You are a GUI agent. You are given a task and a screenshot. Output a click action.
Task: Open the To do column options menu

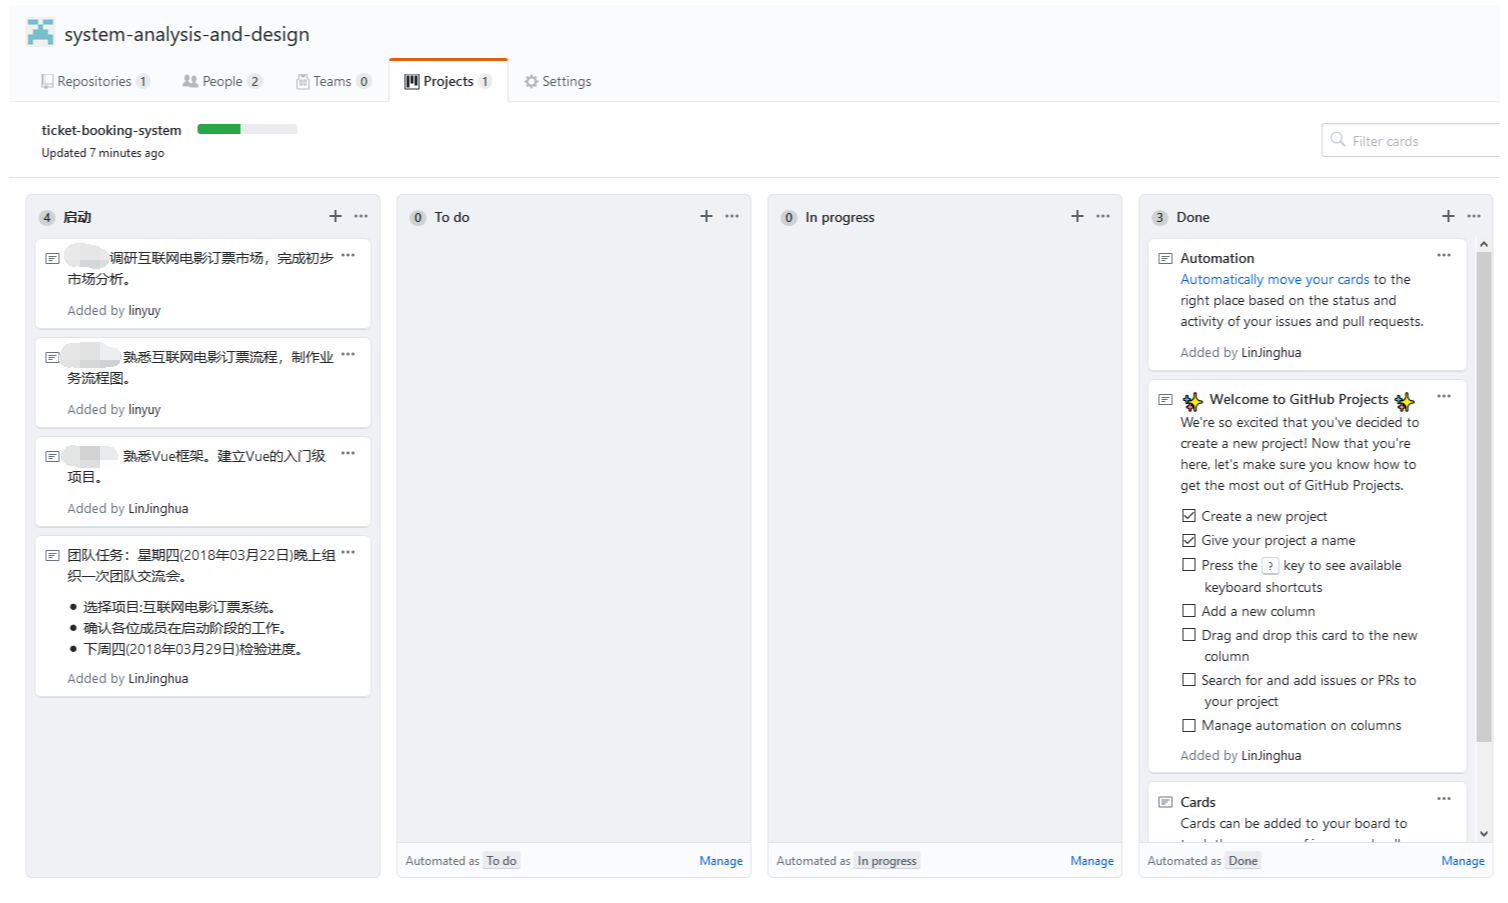[x=732, y=216]
